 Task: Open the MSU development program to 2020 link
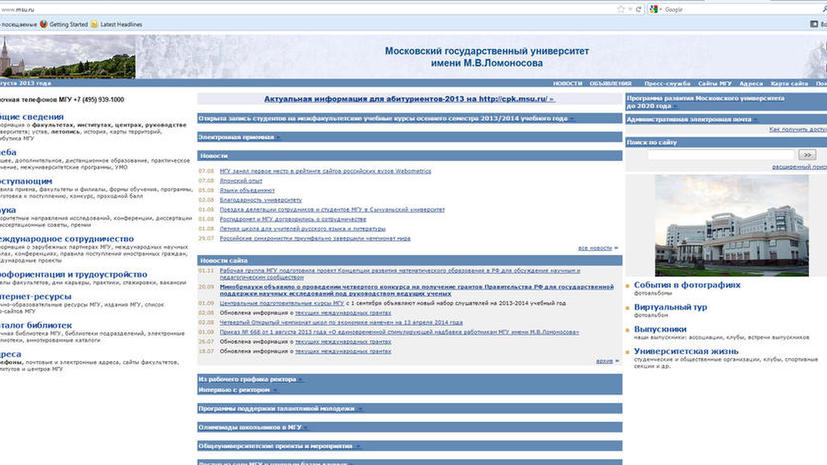click(705, 102)
